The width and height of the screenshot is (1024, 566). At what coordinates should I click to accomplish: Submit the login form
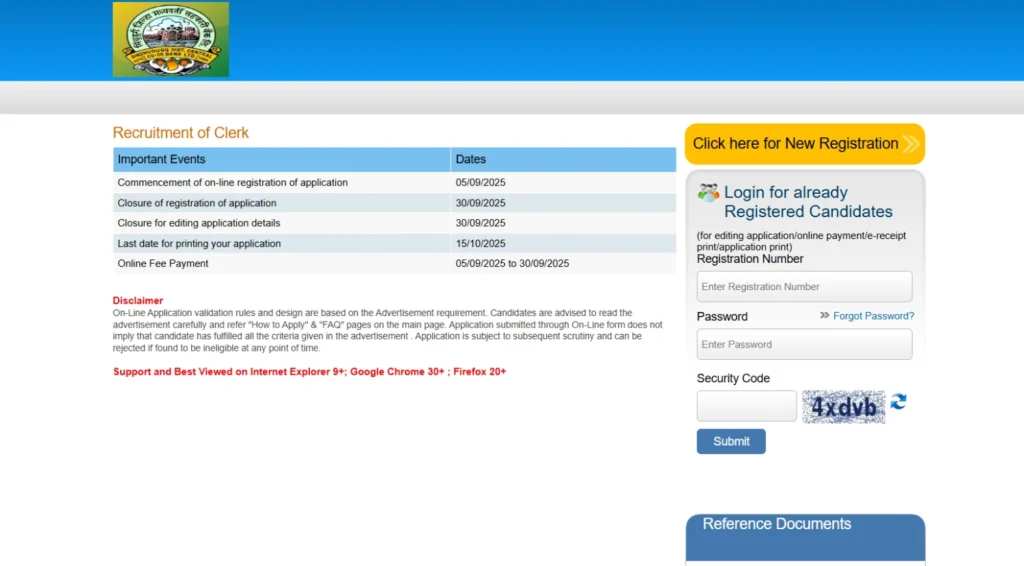(731, 441)
